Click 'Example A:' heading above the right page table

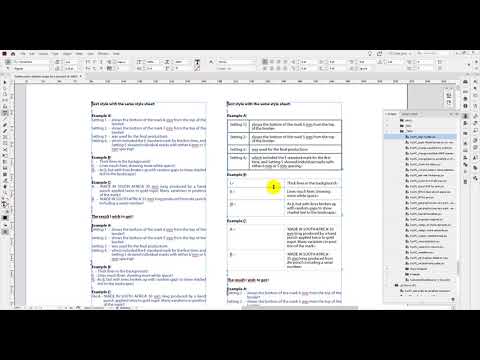(237, 116)
